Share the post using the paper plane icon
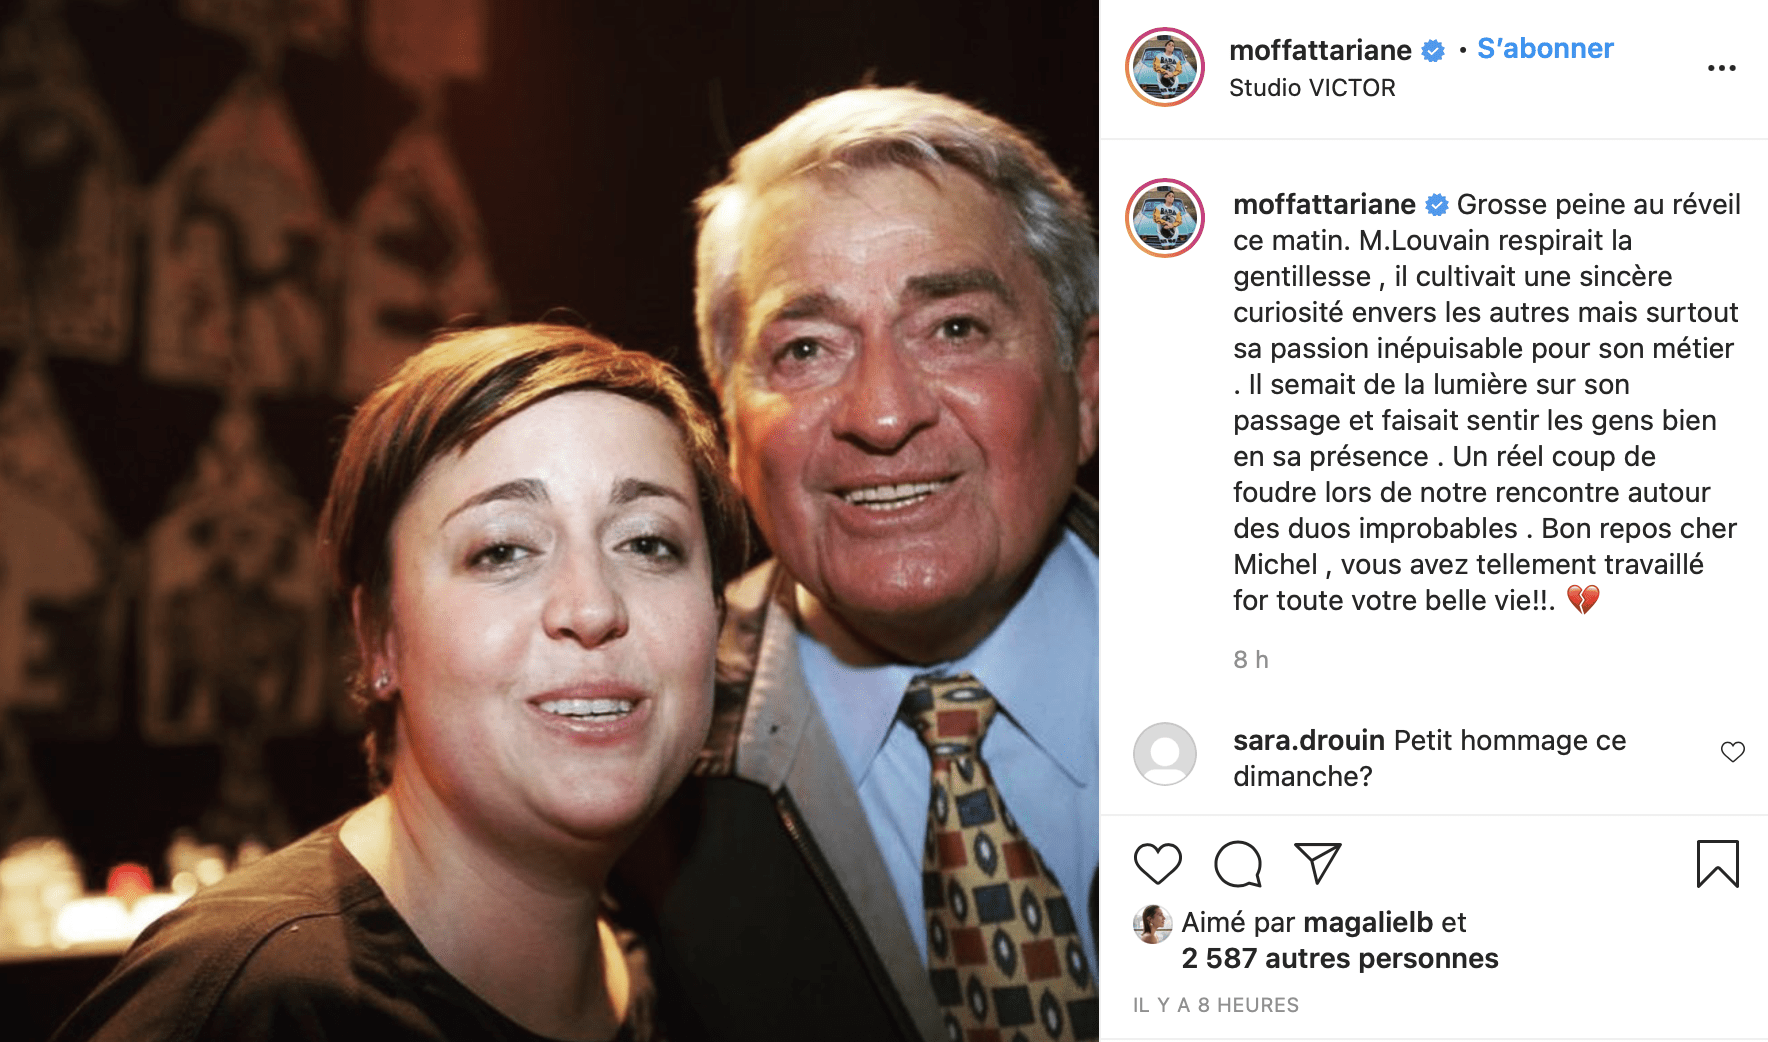 1318,864
